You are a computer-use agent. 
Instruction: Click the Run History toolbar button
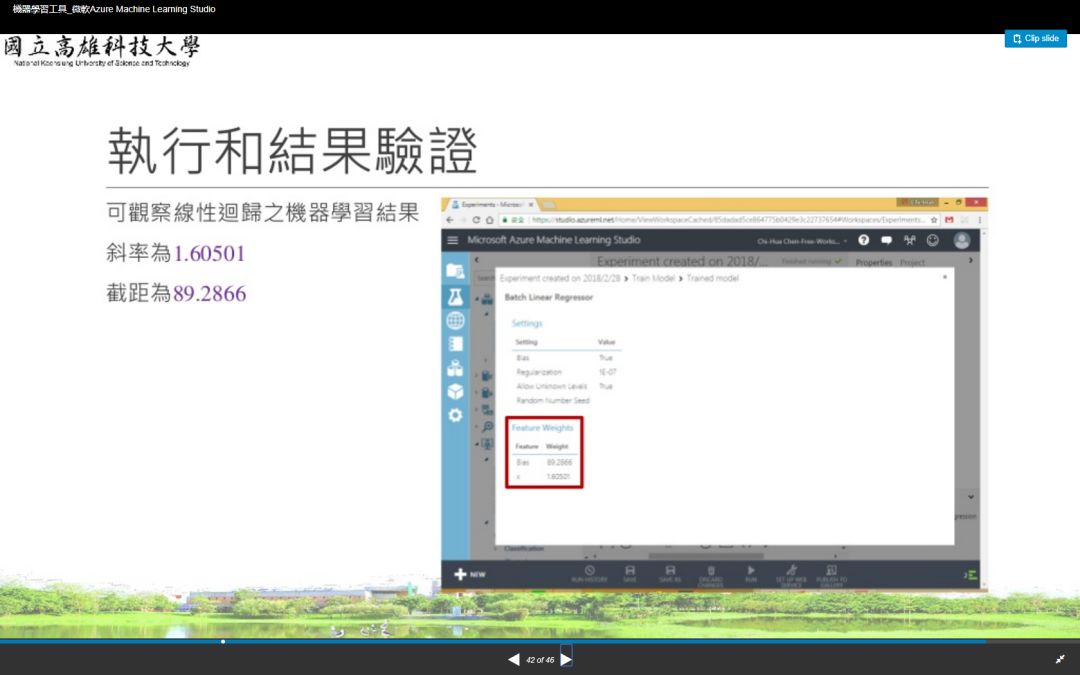[x=590, y=574]
